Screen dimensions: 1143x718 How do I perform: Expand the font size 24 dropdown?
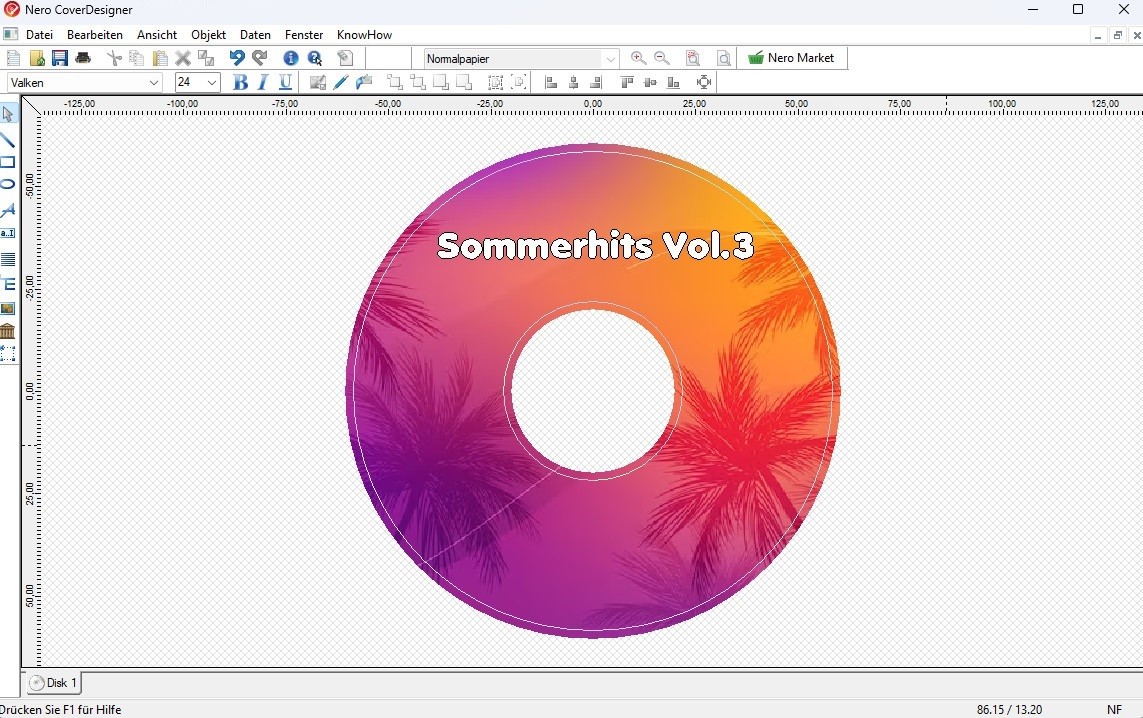(211, 82)
